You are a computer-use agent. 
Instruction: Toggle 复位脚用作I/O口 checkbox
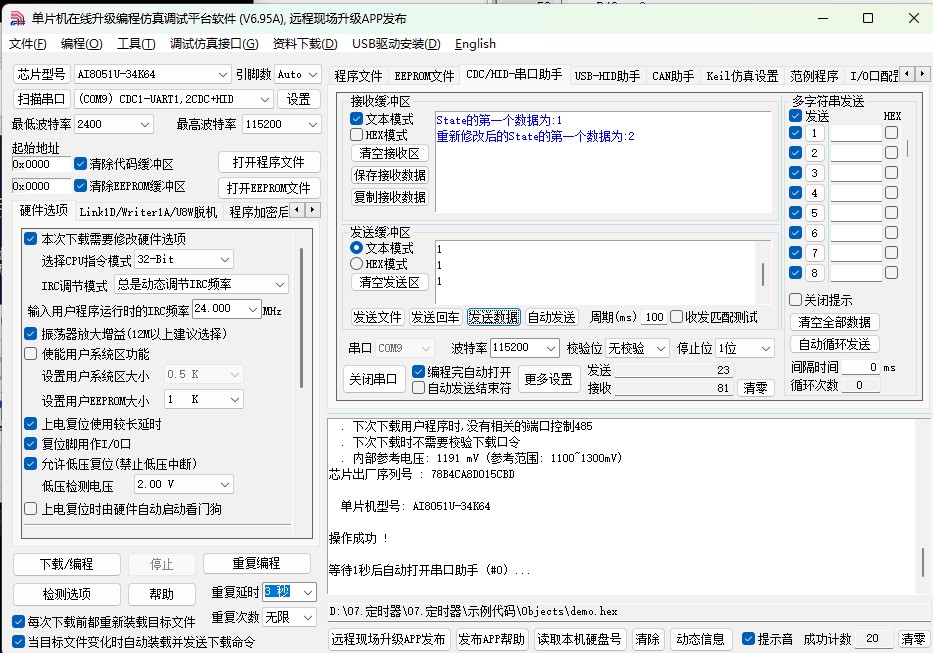point(30,443)
